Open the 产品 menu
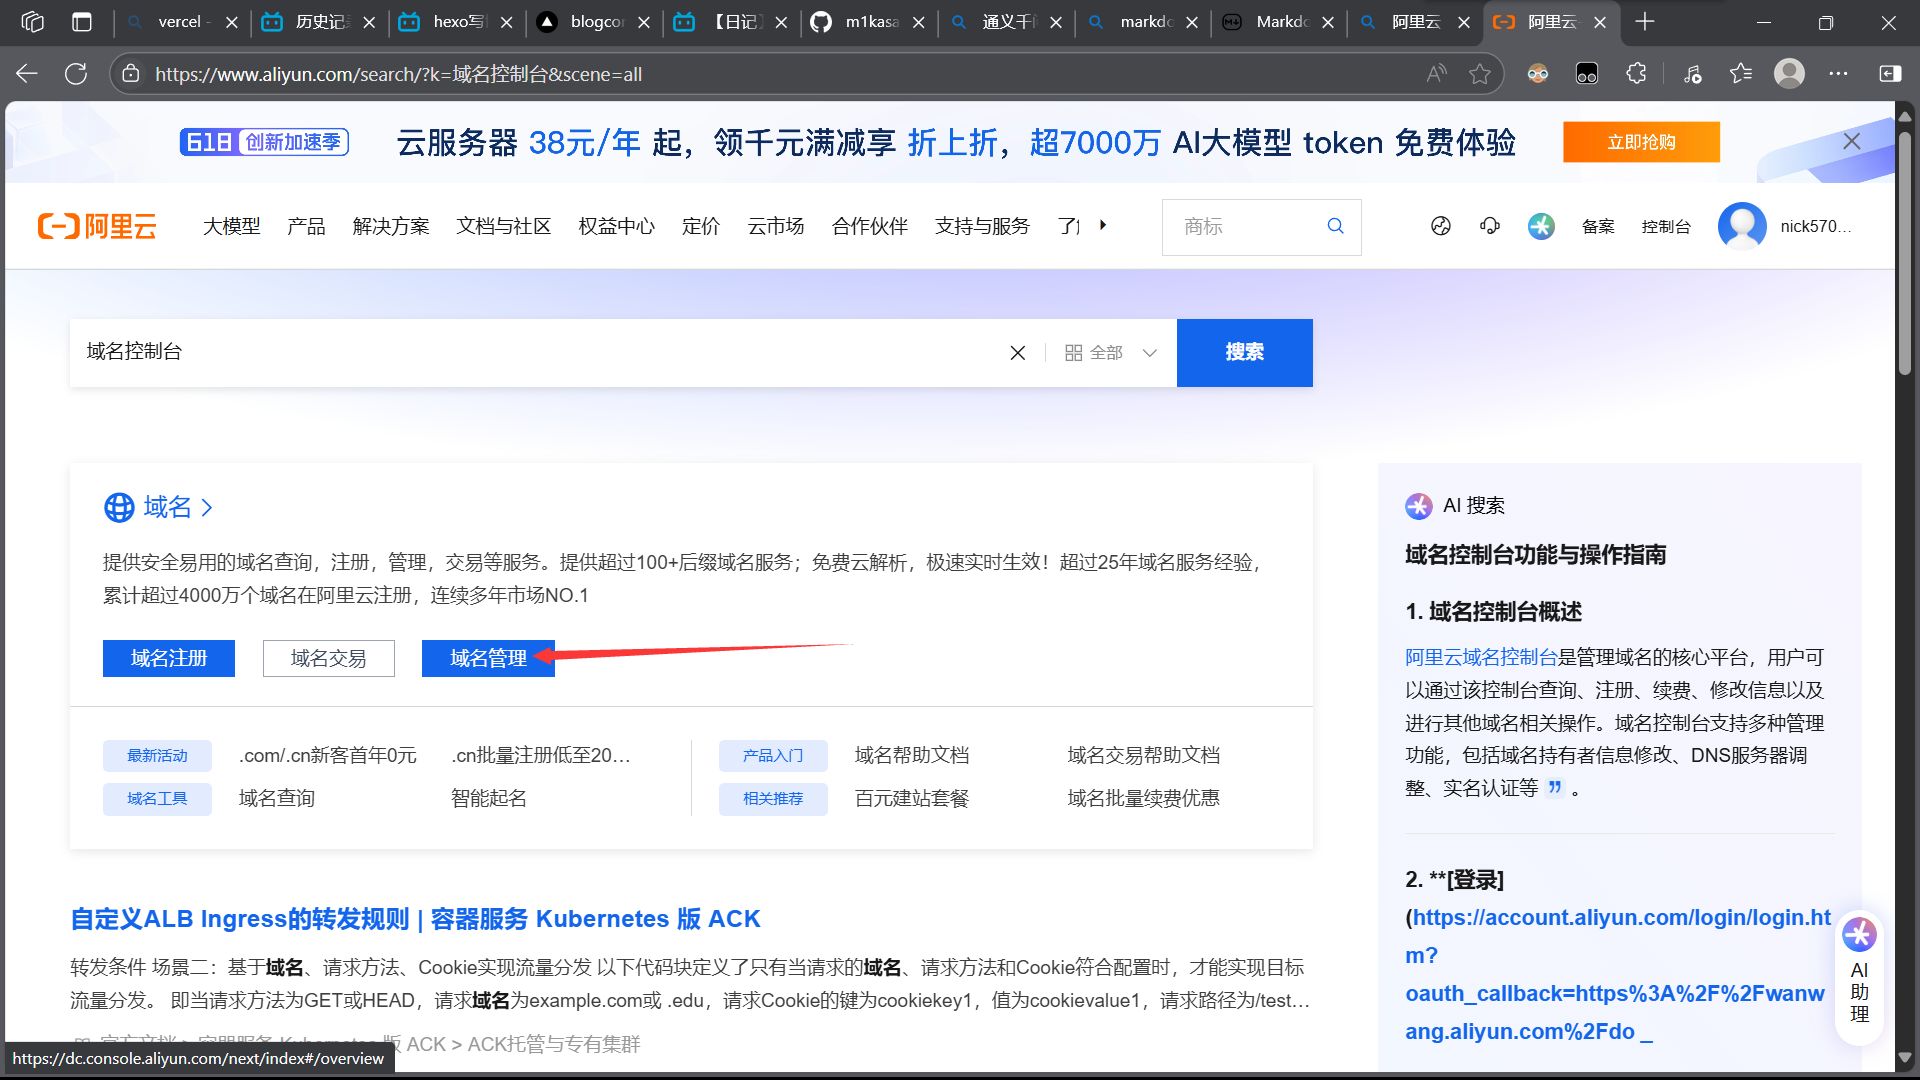1920x1080 pixels. click(306, 226)
